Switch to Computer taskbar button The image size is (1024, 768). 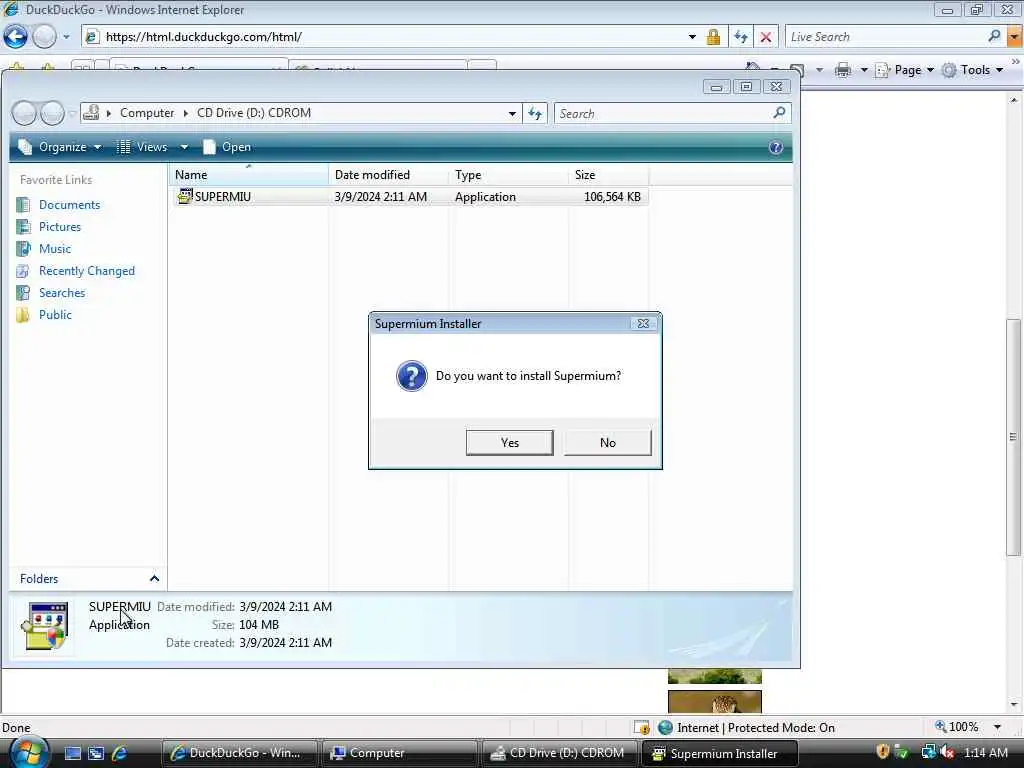(400, 753)
